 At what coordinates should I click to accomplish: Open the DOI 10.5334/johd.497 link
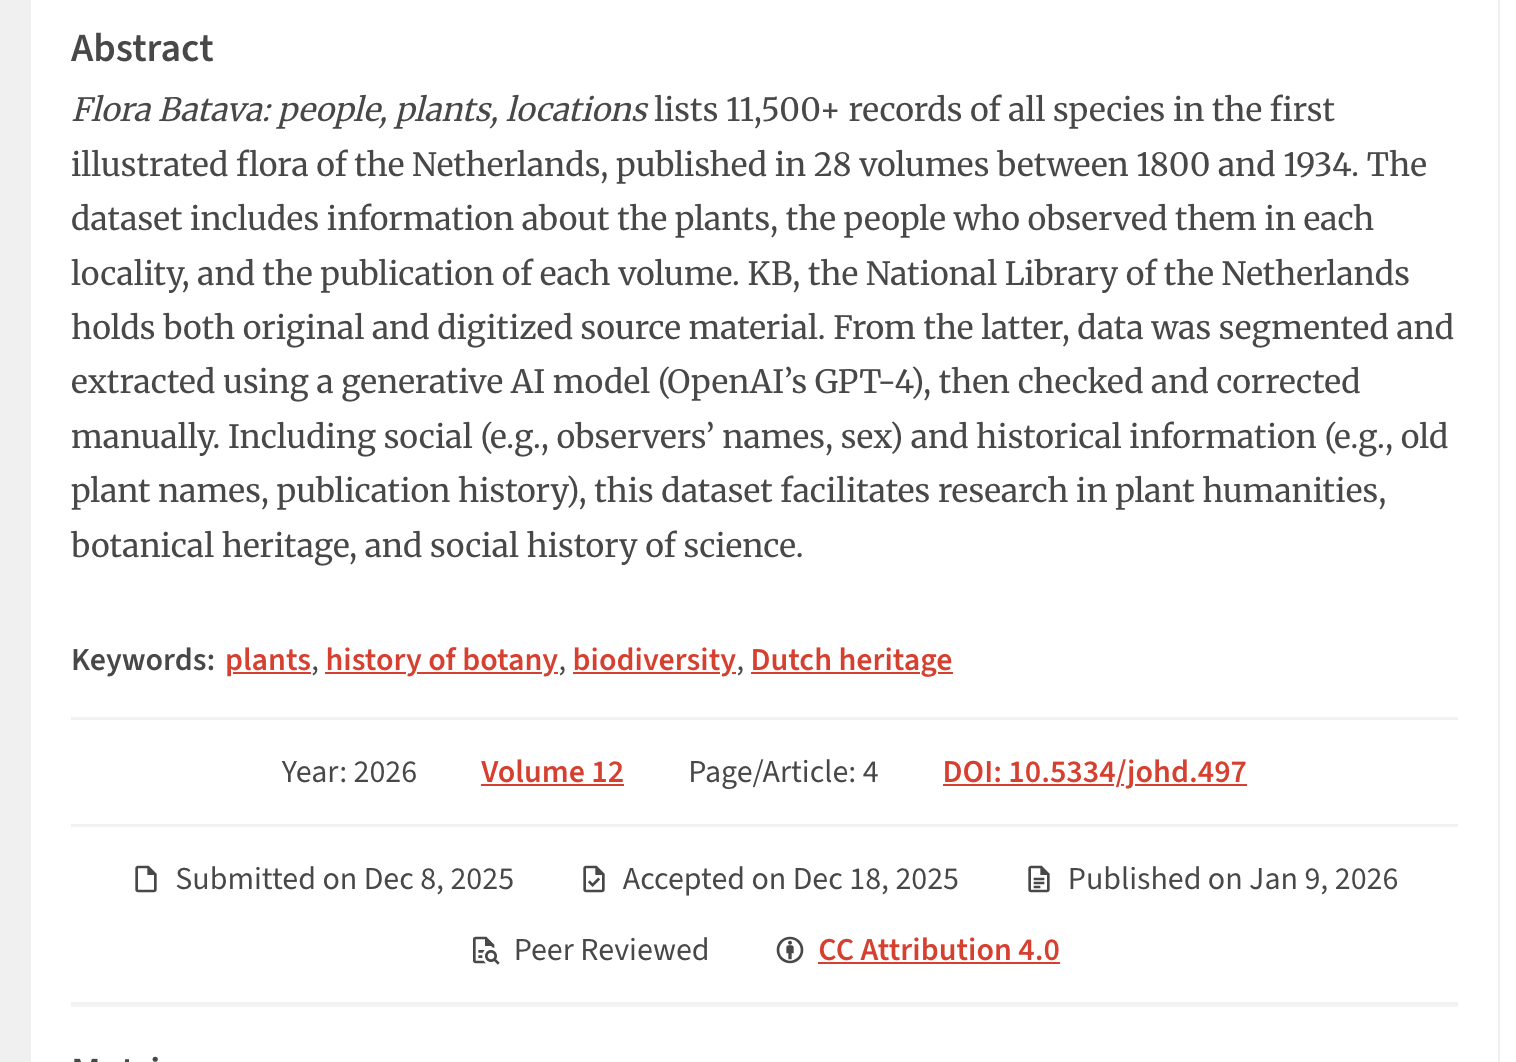pyautogui.click(x=1094, y=772)
